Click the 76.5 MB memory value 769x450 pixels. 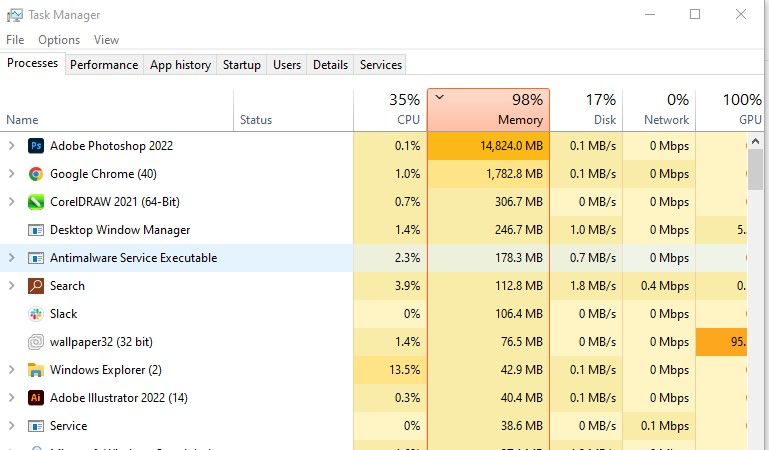[521, 342]
